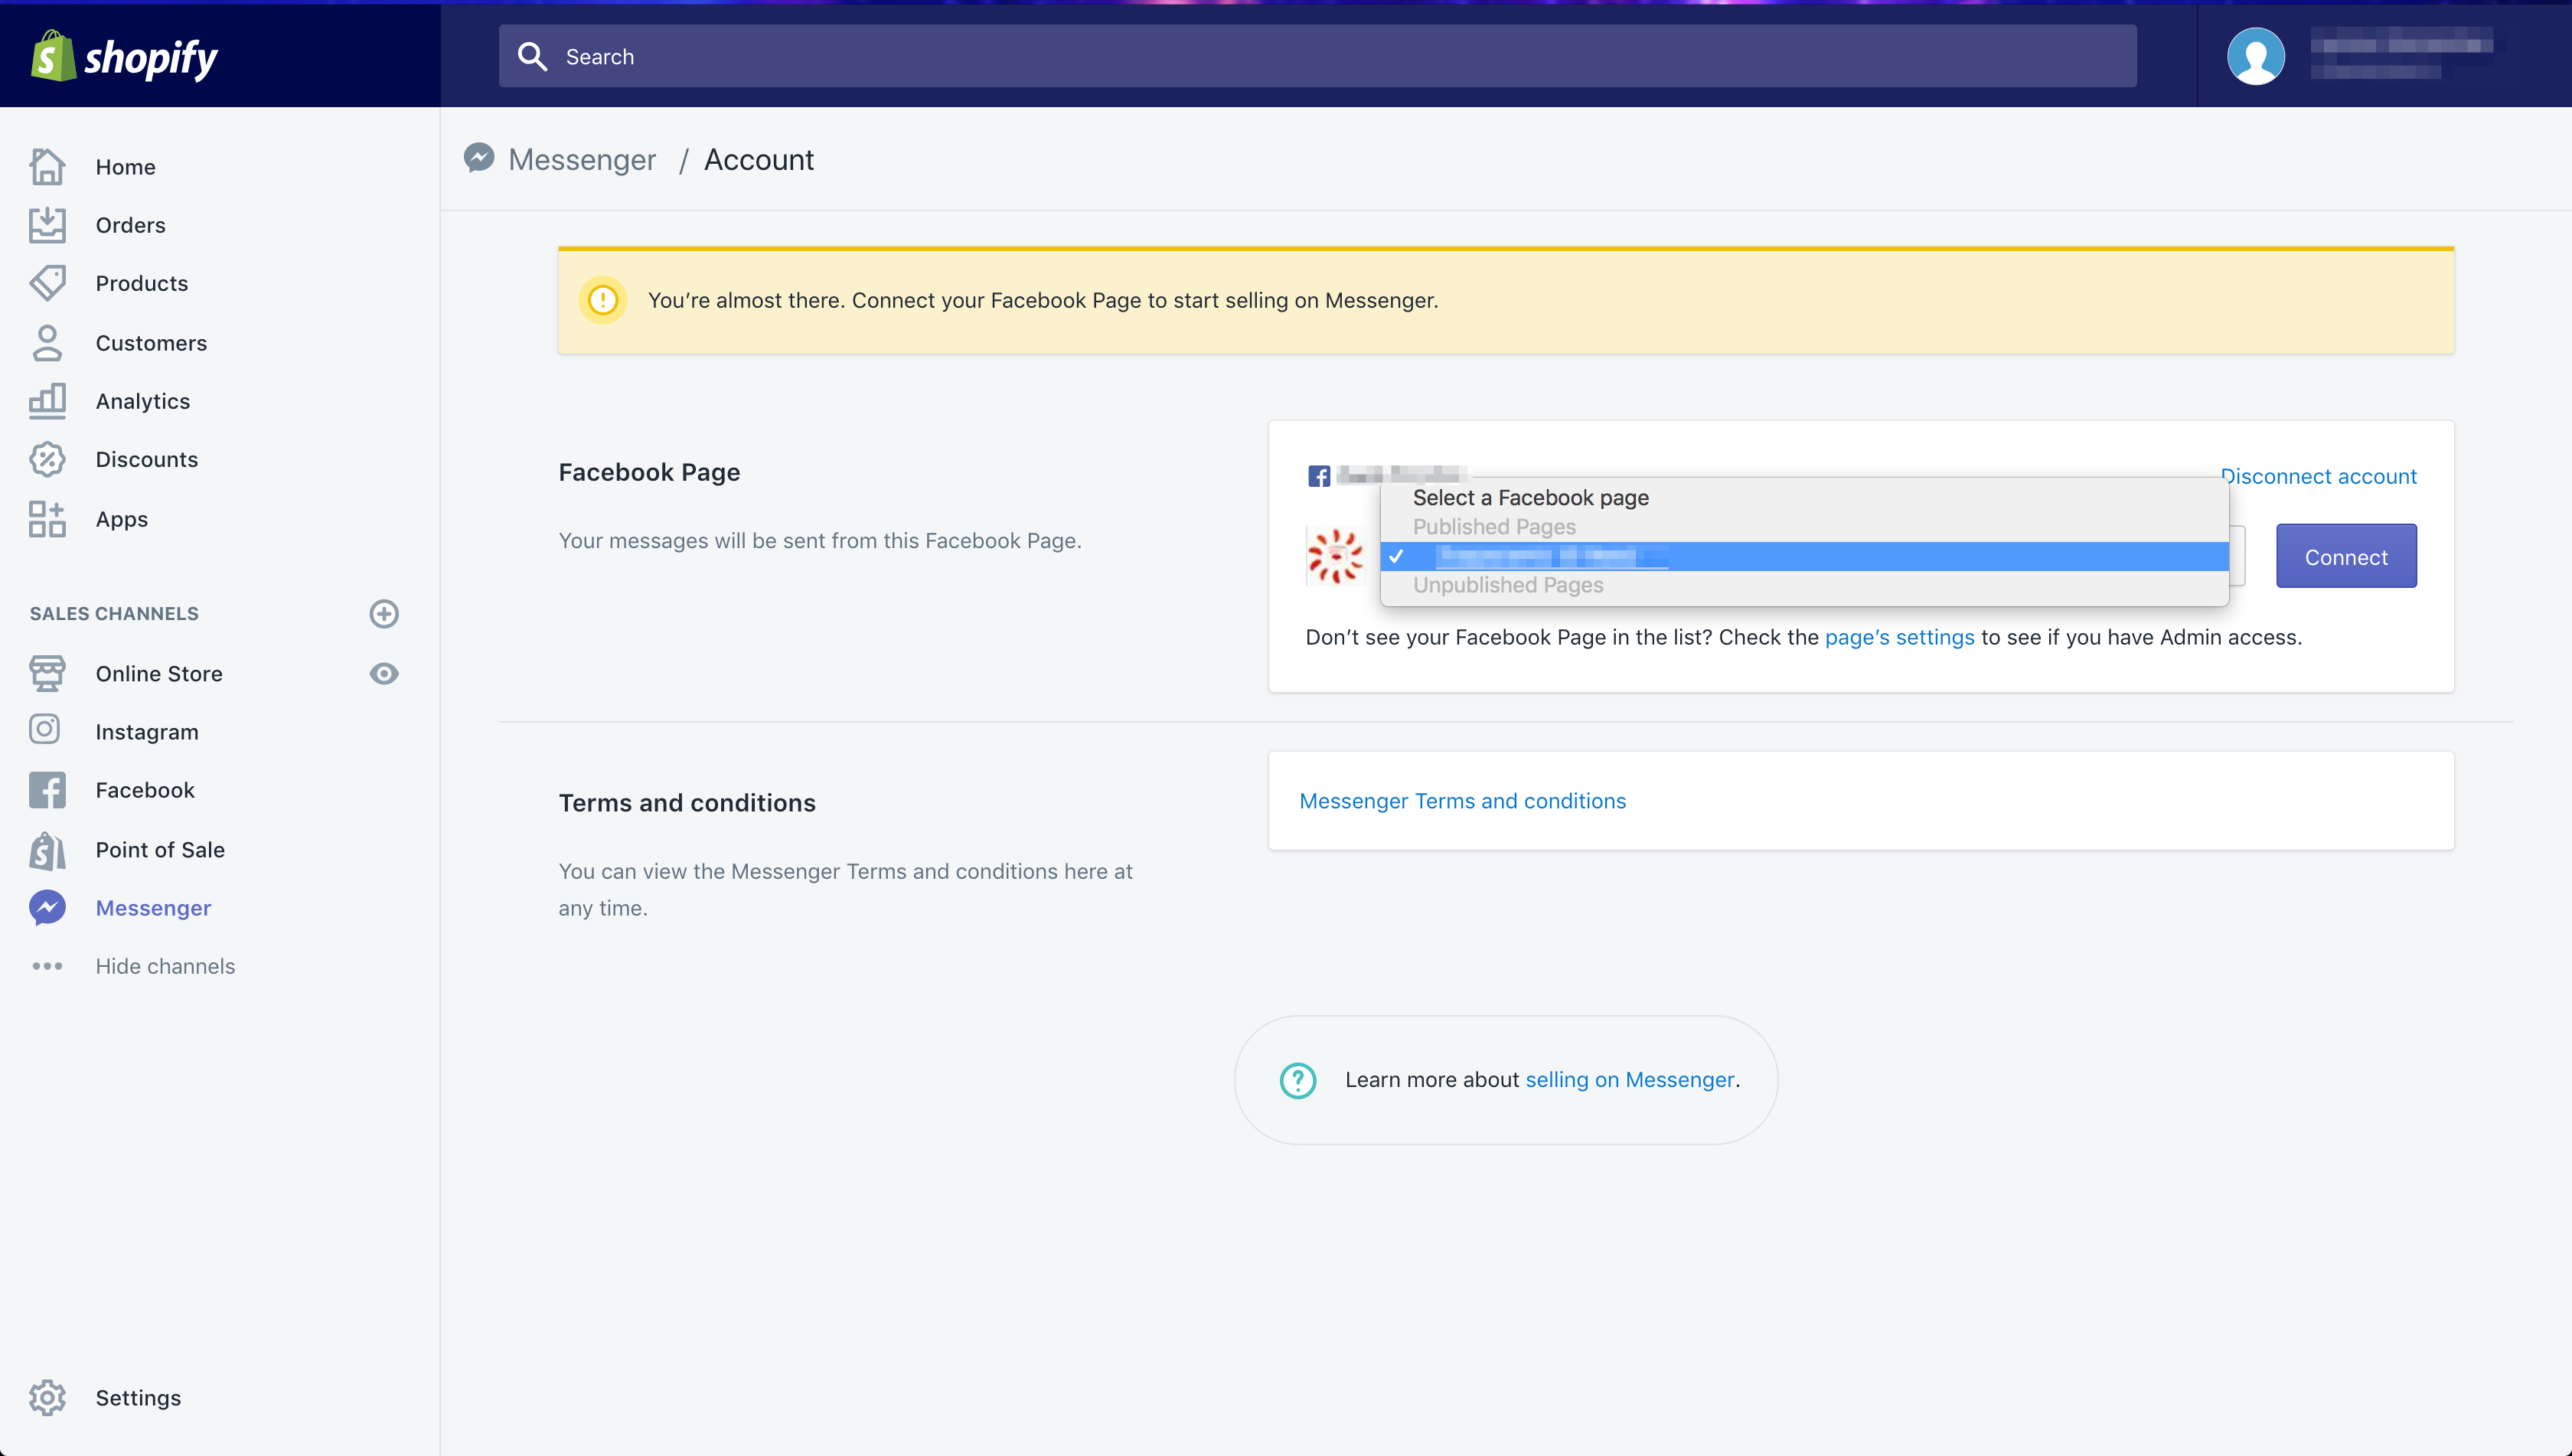This screenshot has width=2572, height=1456.
Task: Choose the highlighted published page option
Action: click(1804, 556)
